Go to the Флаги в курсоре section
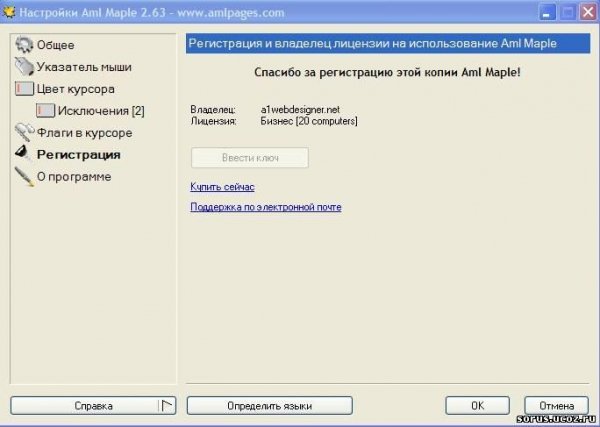600x427 pixels. [x=84, y=133]
